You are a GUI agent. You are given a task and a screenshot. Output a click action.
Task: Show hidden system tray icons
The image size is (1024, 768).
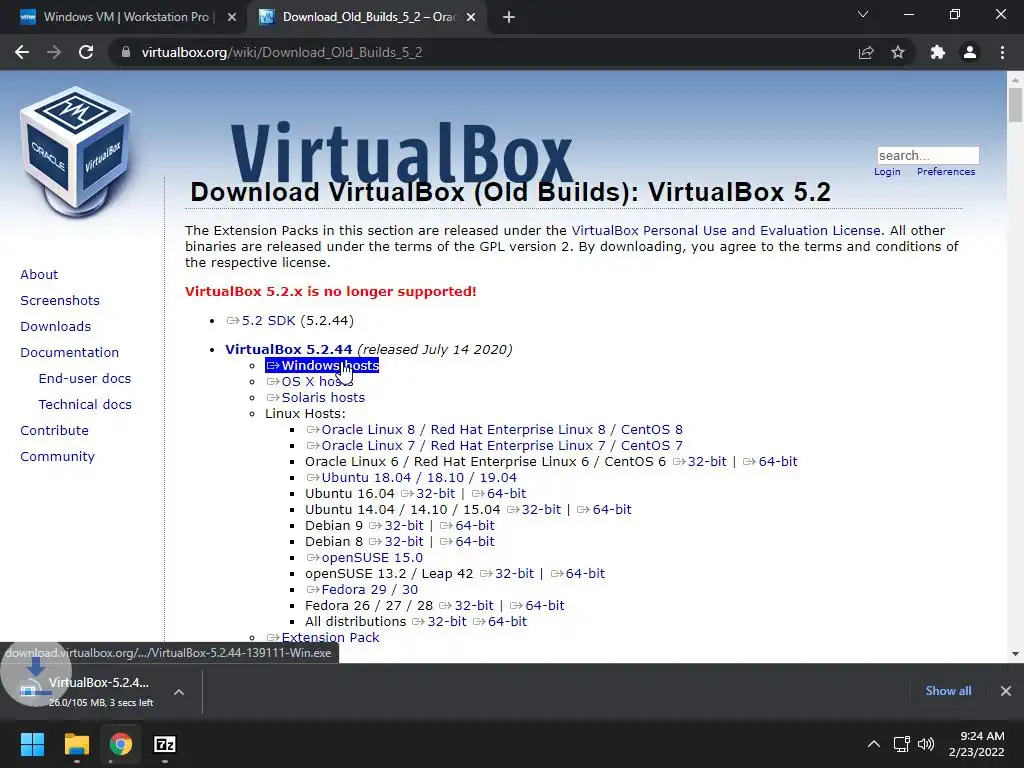pyautogui.click(x=873, y=744)
